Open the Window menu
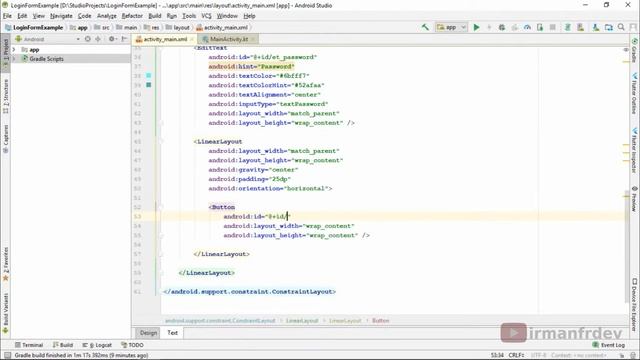This screenshot has height=360, width=640. click(x=227, y=16)
